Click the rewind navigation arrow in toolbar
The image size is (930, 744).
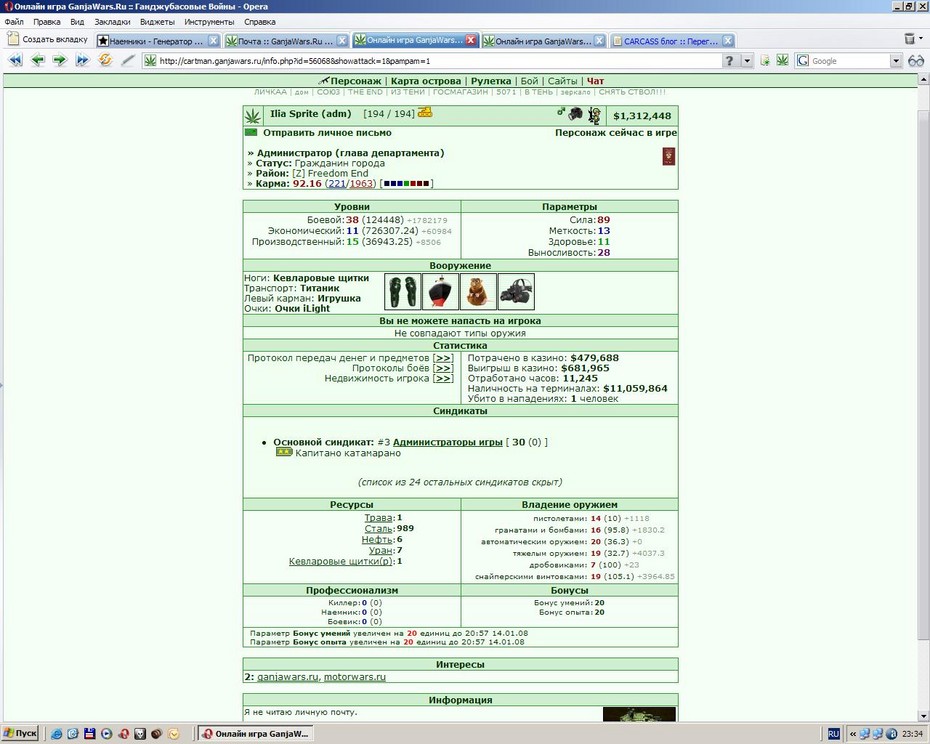coord(15,60)
